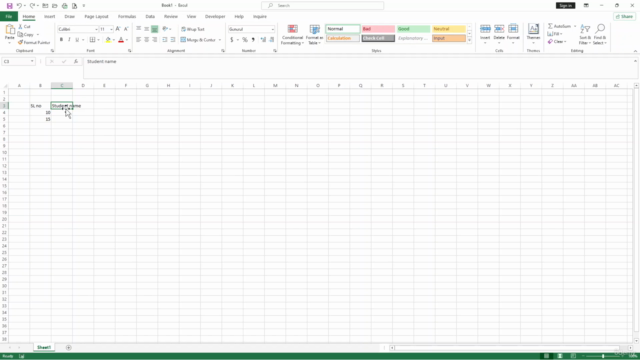Screen dimensions: 640x360
Task: Open Conditional Formatting menu
Action: click(x=292, y=34)
